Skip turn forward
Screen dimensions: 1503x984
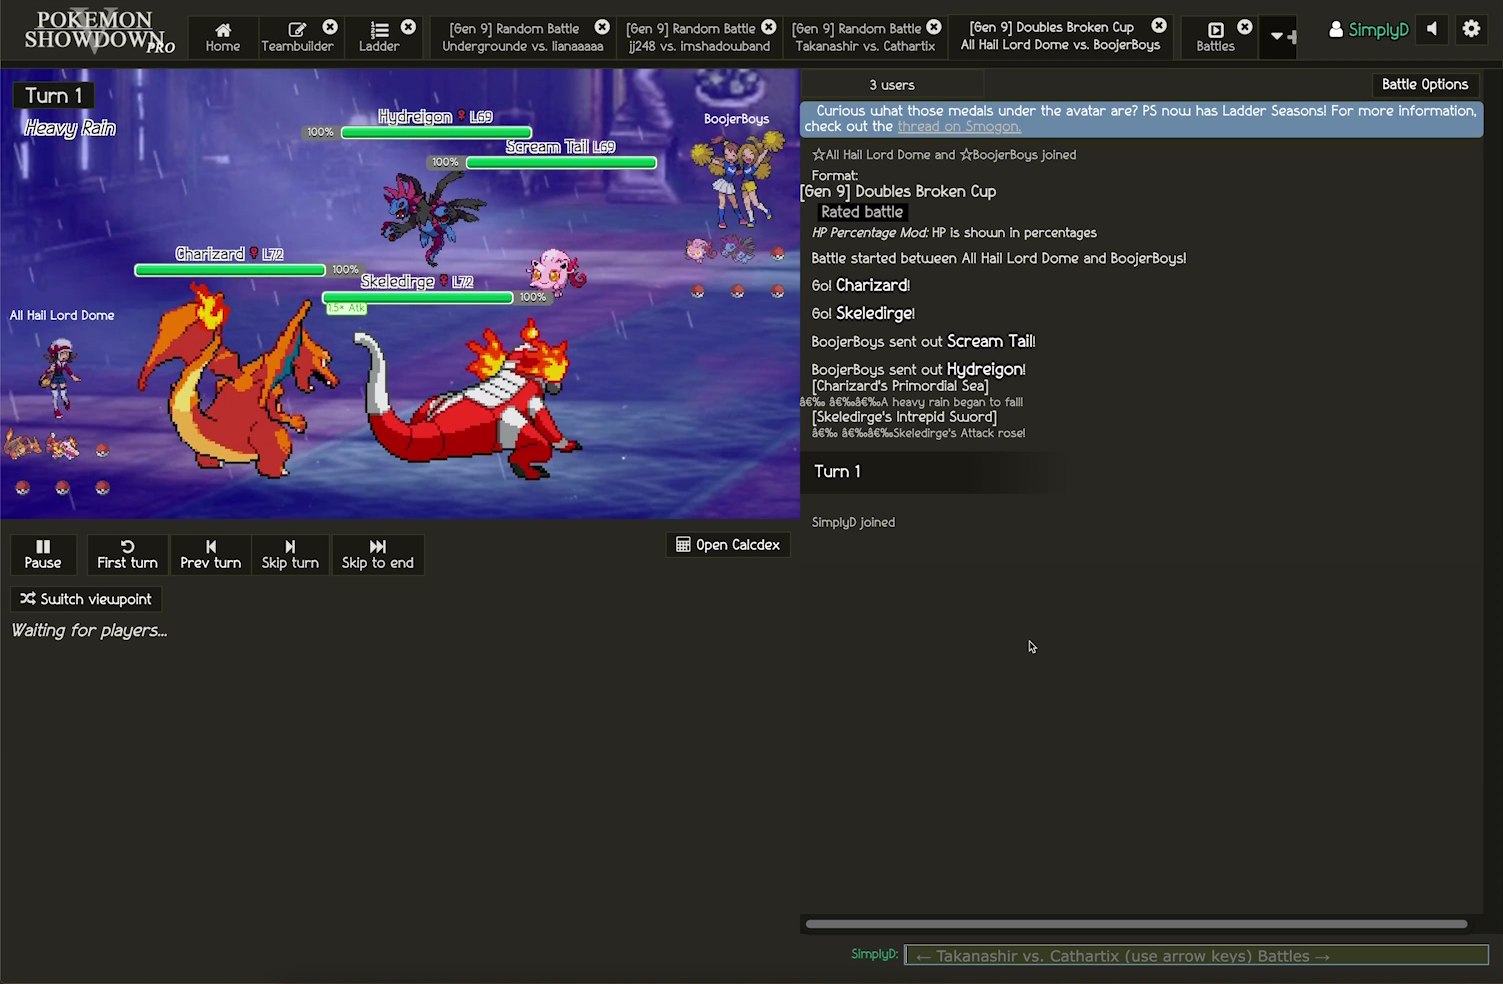[290, 554]
